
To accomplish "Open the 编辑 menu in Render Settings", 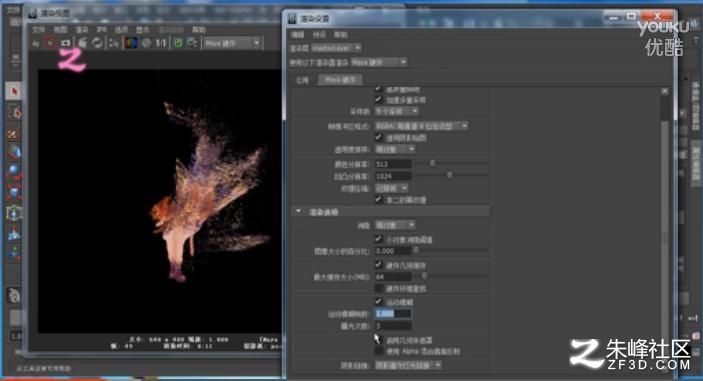I will click(297, 35).
